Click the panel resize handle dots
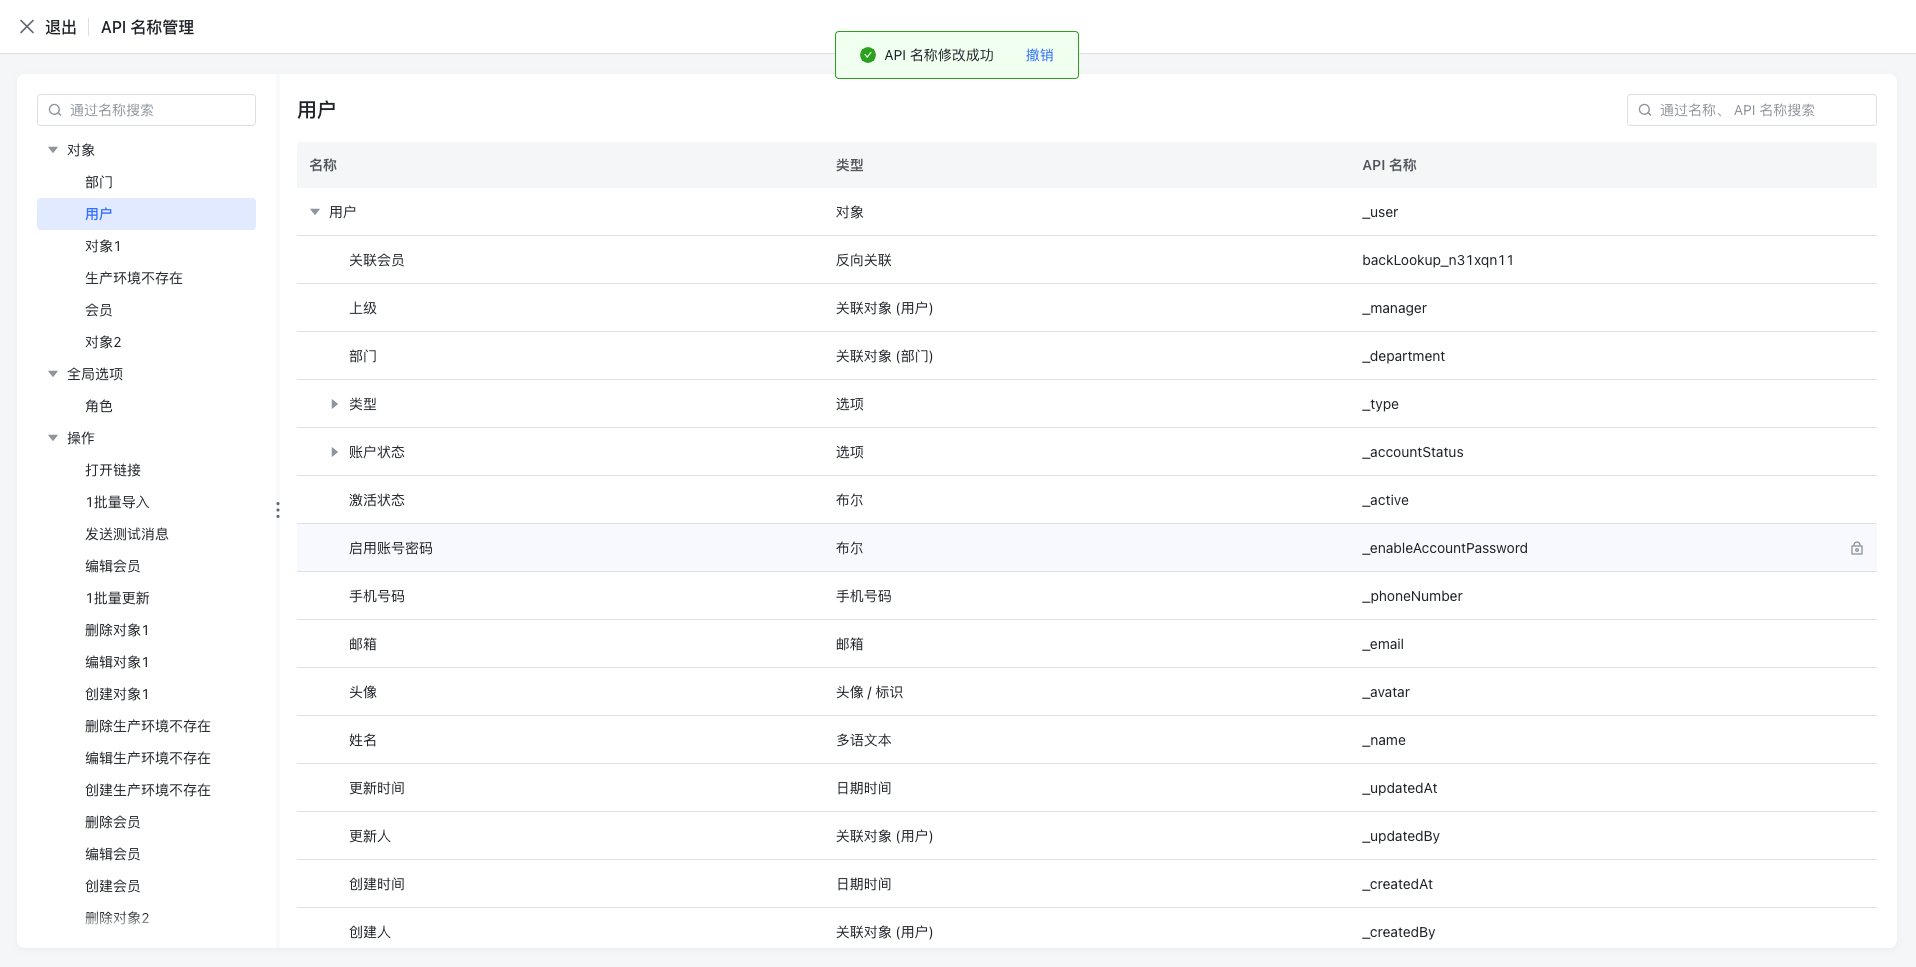The image size is (1916, 967). (x=277, y=510)
